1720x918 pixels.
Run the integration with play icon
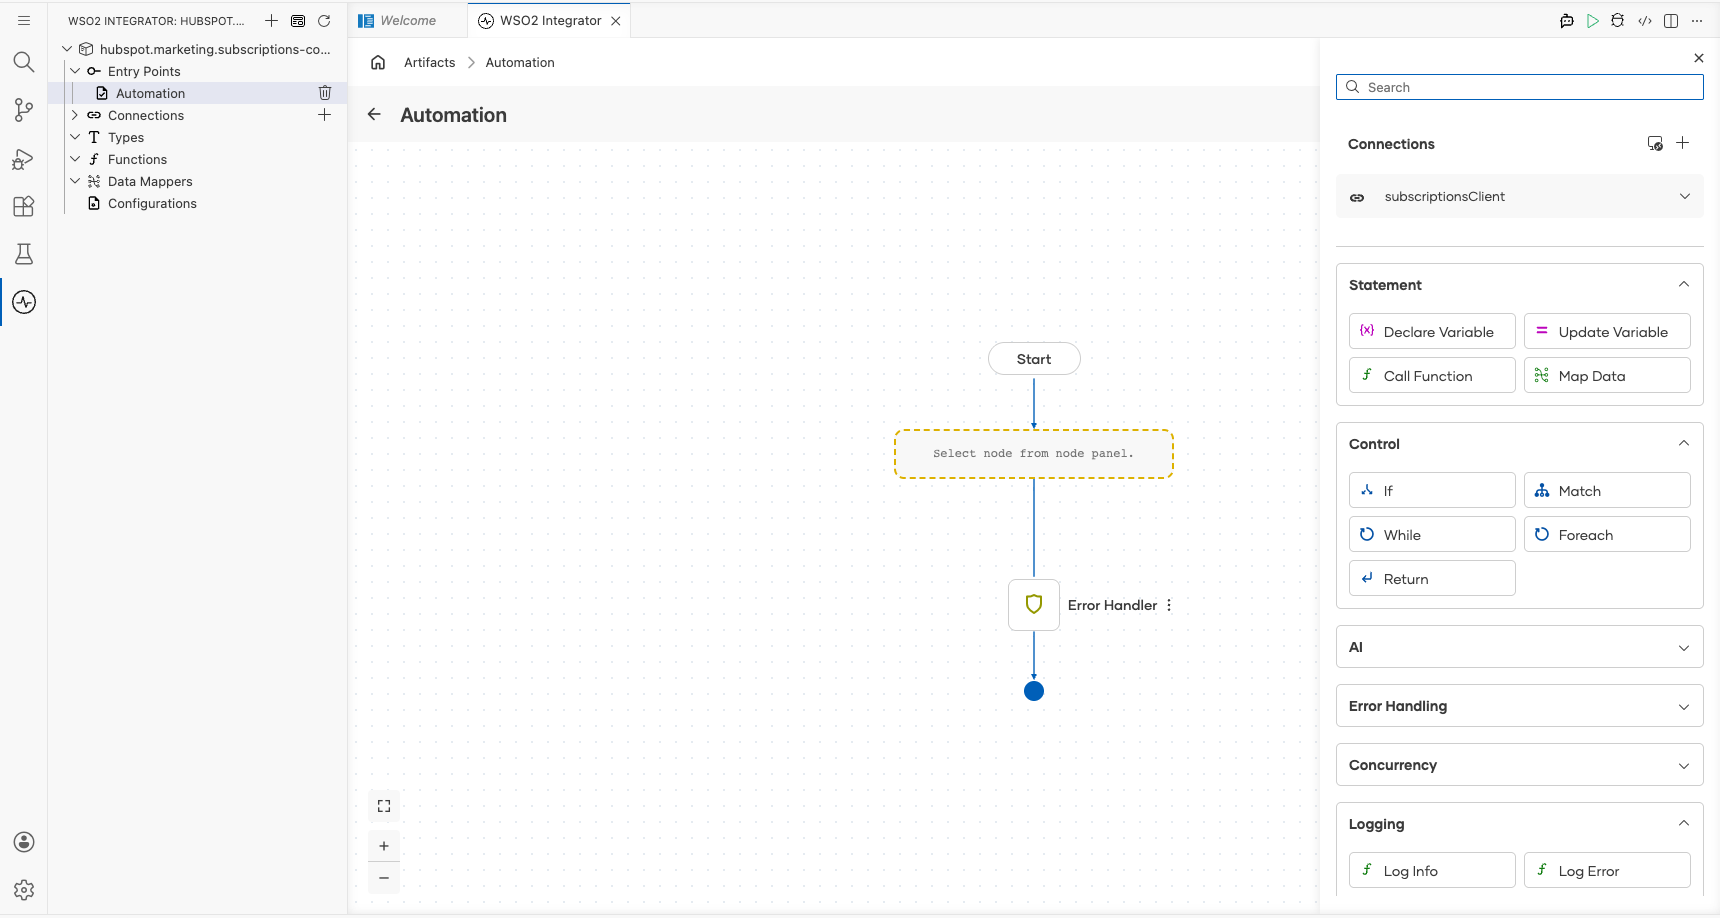1592,20
